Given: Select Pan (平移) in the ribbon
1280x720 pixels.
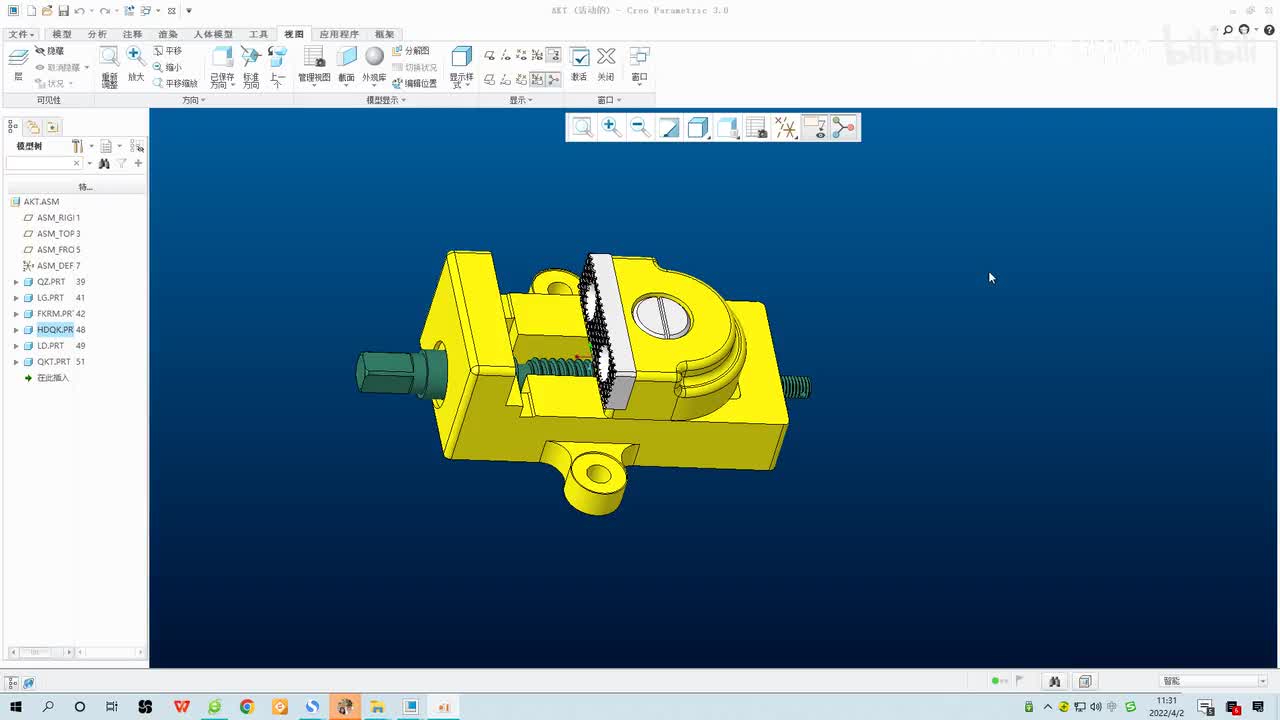Looking at the screenshot, I should click(168, 51).
